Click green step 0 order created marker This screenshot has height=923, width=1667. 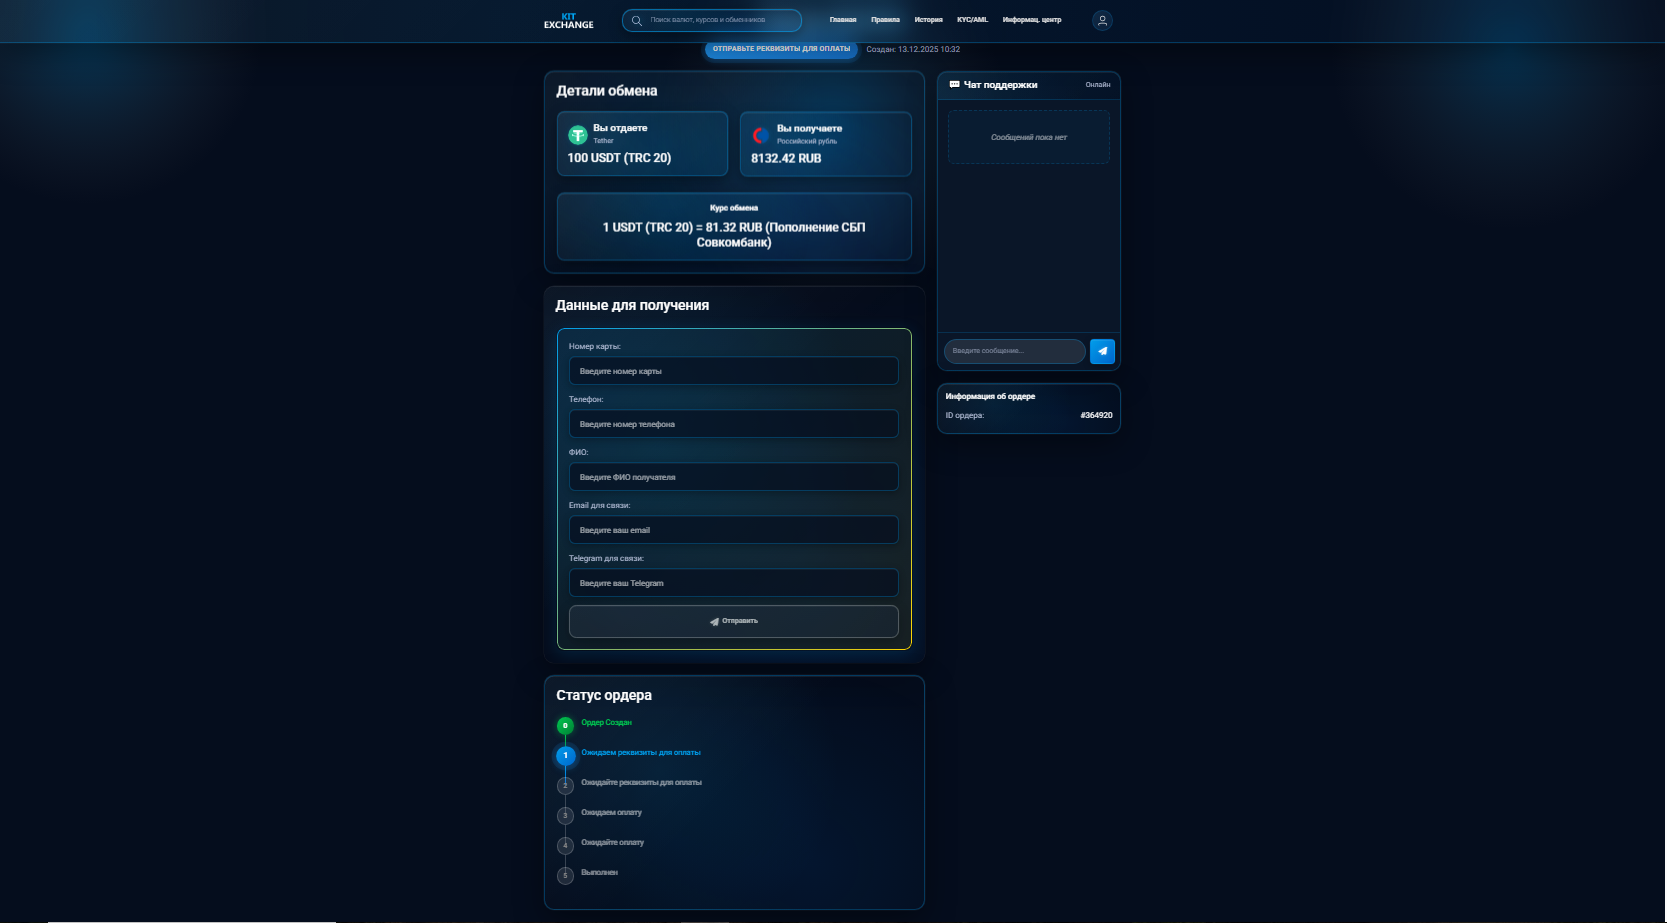(x=565, y=725)
